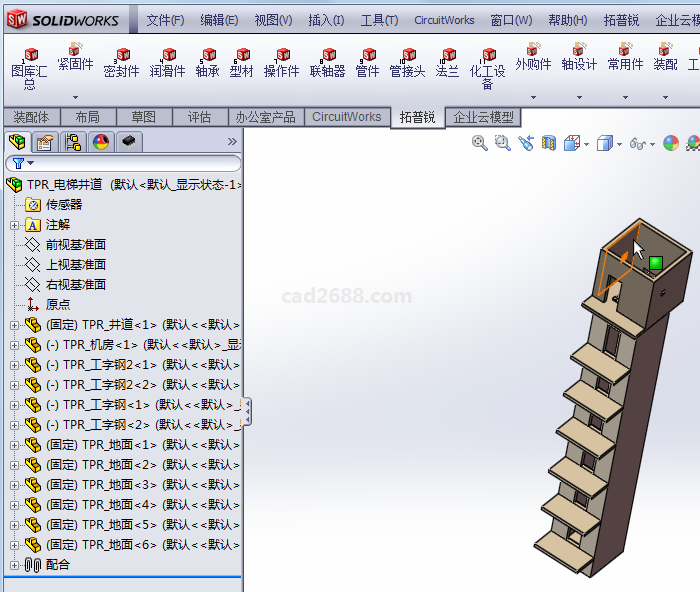The width and height of the screenshot is (700, 592).
Task: Toggle the Section View tool
Action: tap(548, 144)
